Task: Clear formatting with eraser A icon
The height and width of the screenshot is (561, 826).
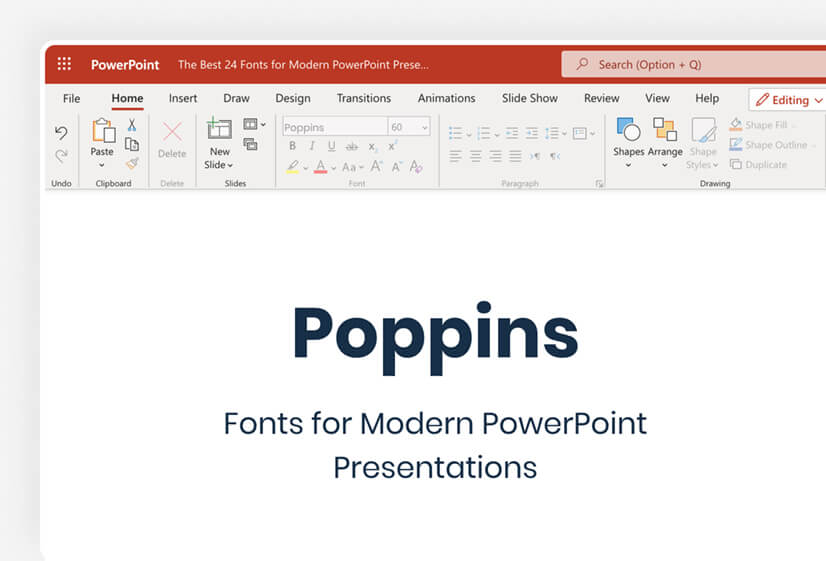Action: (x=416, y=166)
